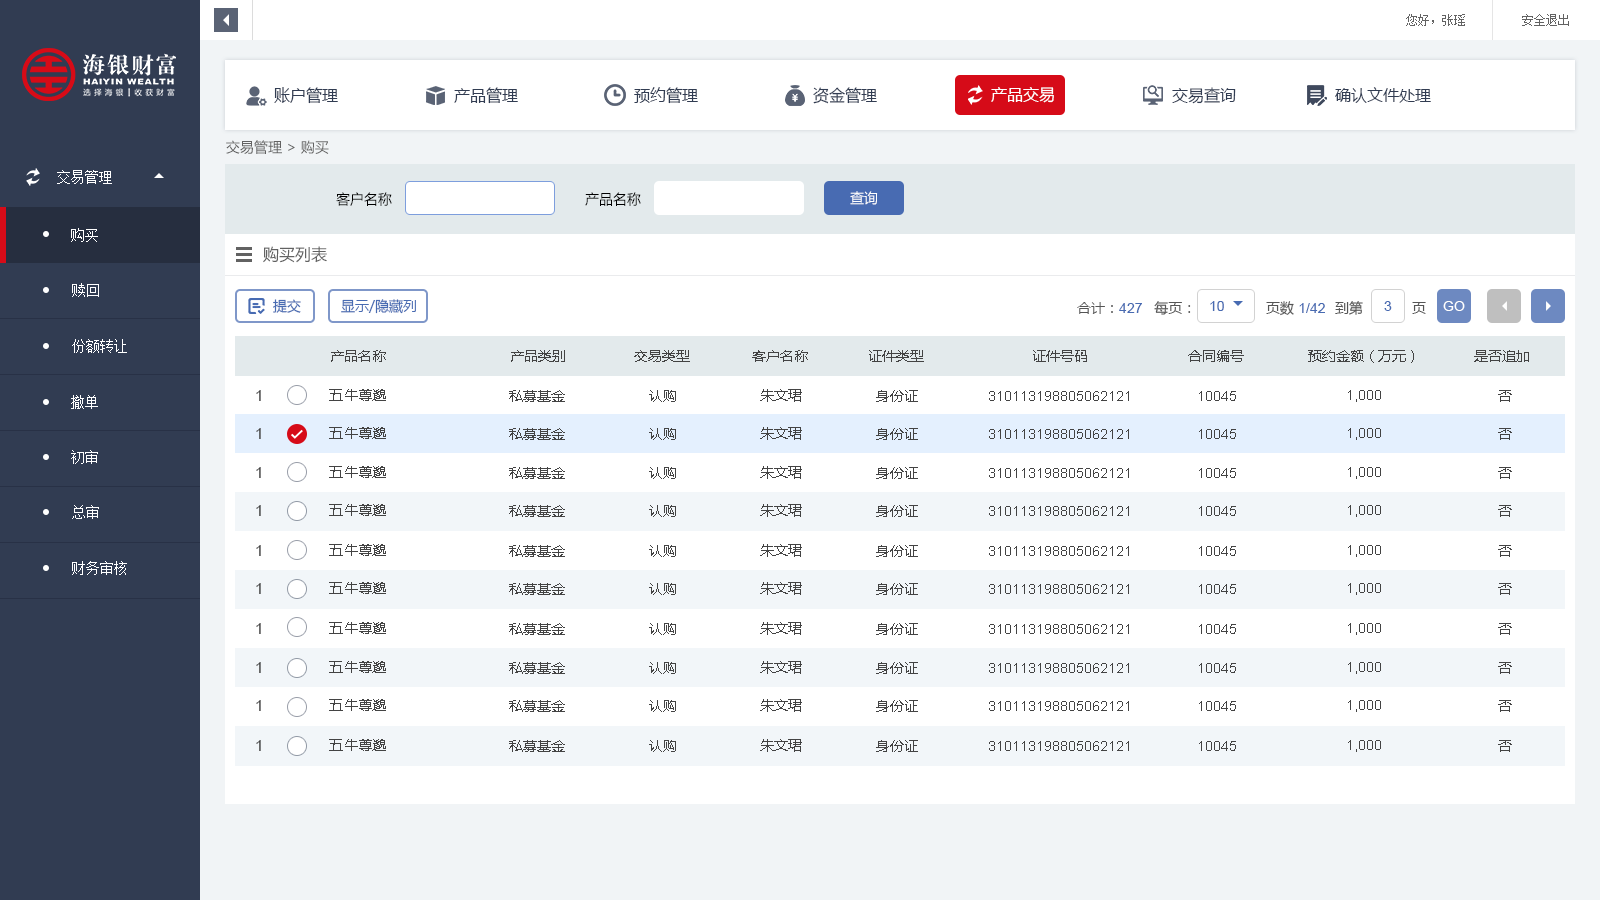Open the 显示/隐藏列 column visibility options
The width and height of the screenshot is (1600, 900).
[378, 306]
